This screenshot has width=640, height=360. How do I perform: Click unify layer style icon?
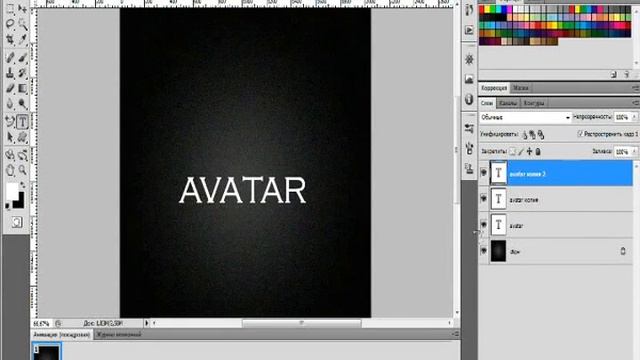click(x=541, y=134)
